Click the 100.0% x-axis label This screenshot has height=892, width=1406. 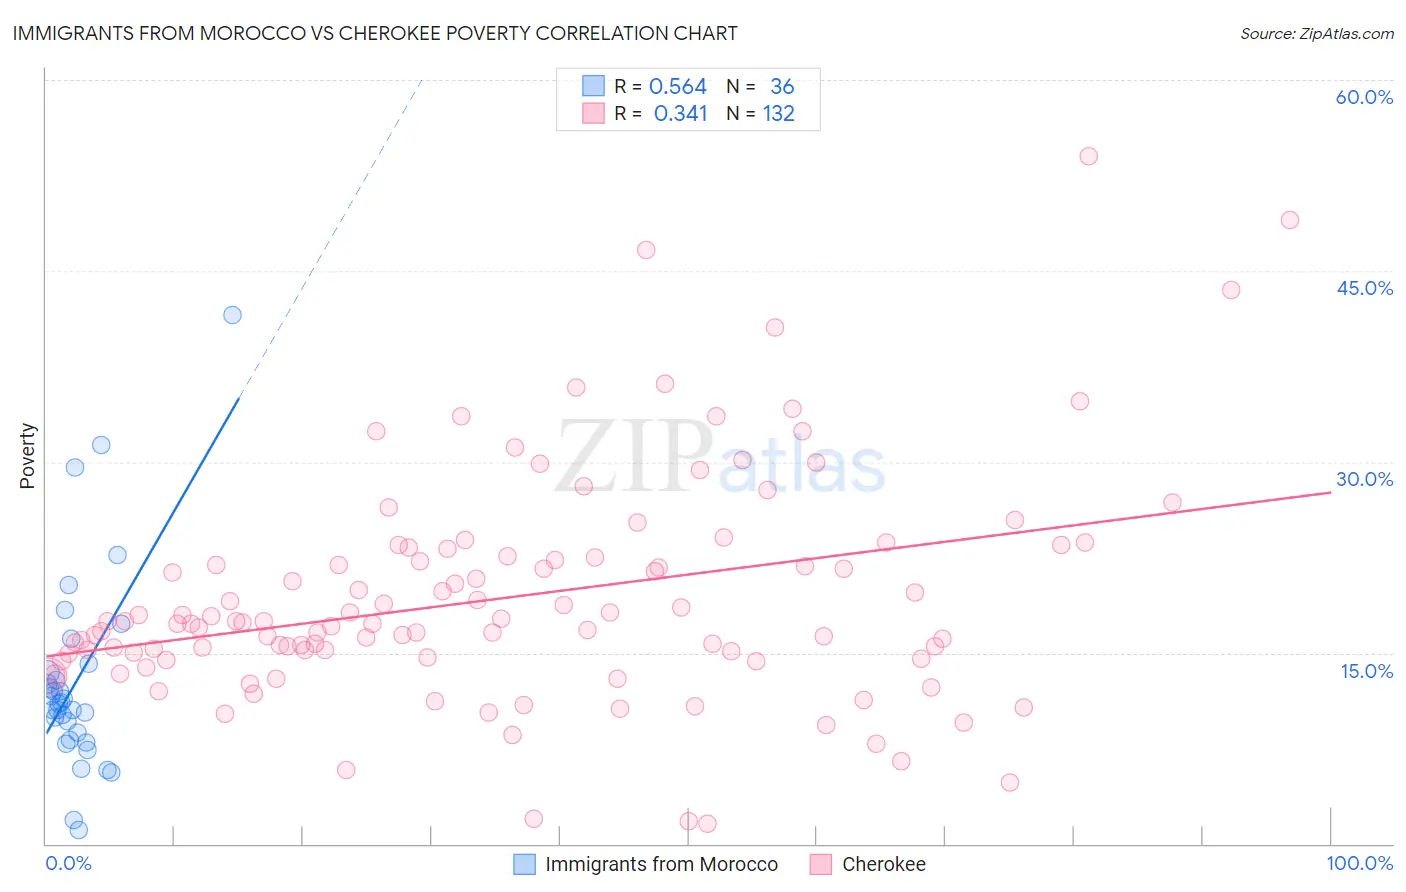pos(1360,863)
